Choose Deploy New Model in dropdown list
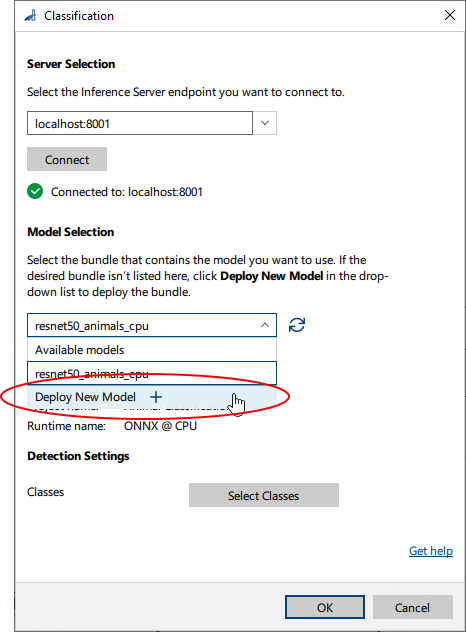The image size is (466, 632). pyautogui.click(x=152, y=397)
